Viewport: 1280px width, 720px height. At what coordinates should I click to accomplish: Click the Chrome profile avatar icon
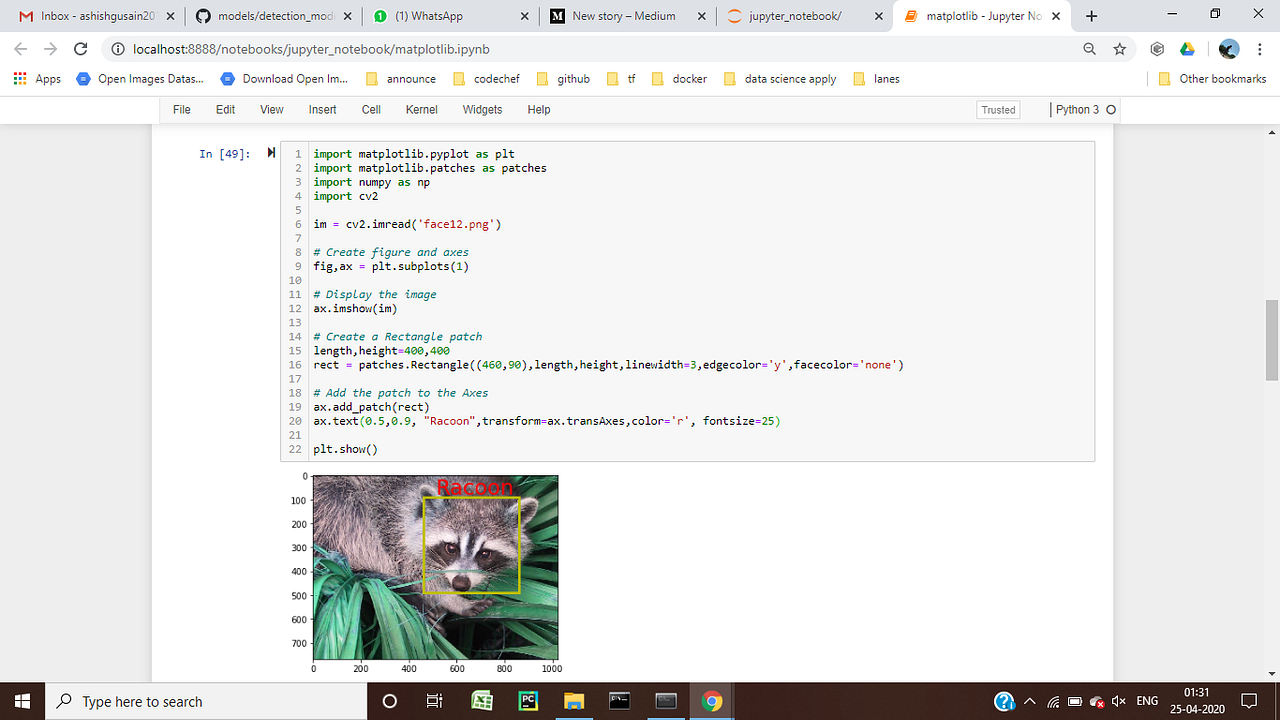(1228, 48)
